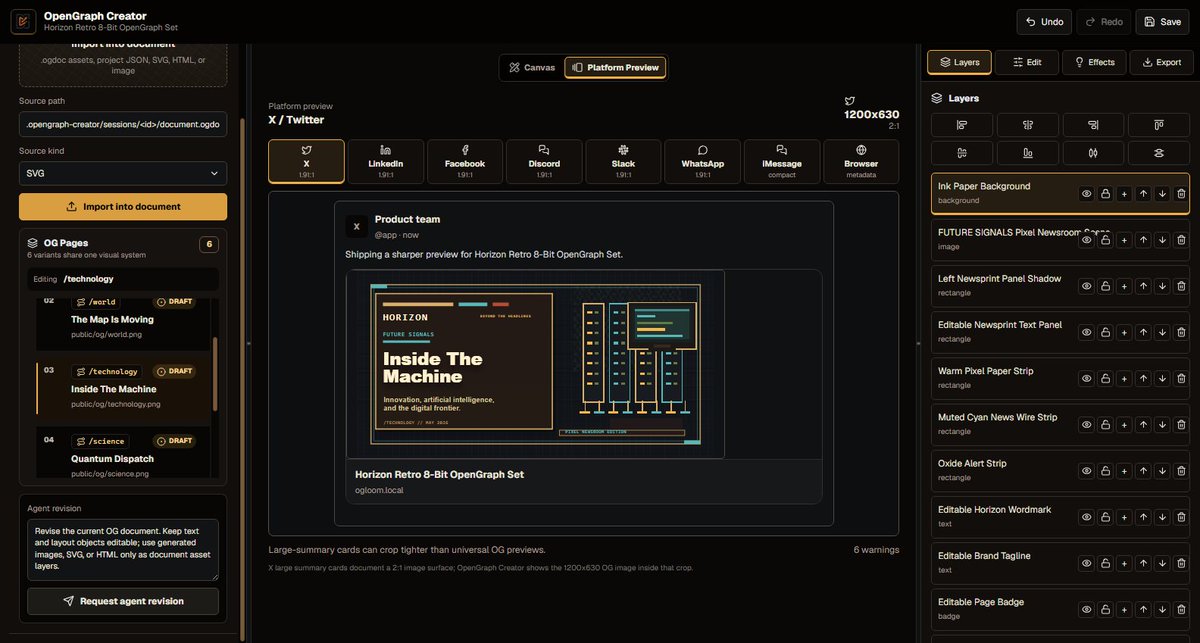Align layers to vertical center
Screen dimensions: 1200x643
pos(962,153)
